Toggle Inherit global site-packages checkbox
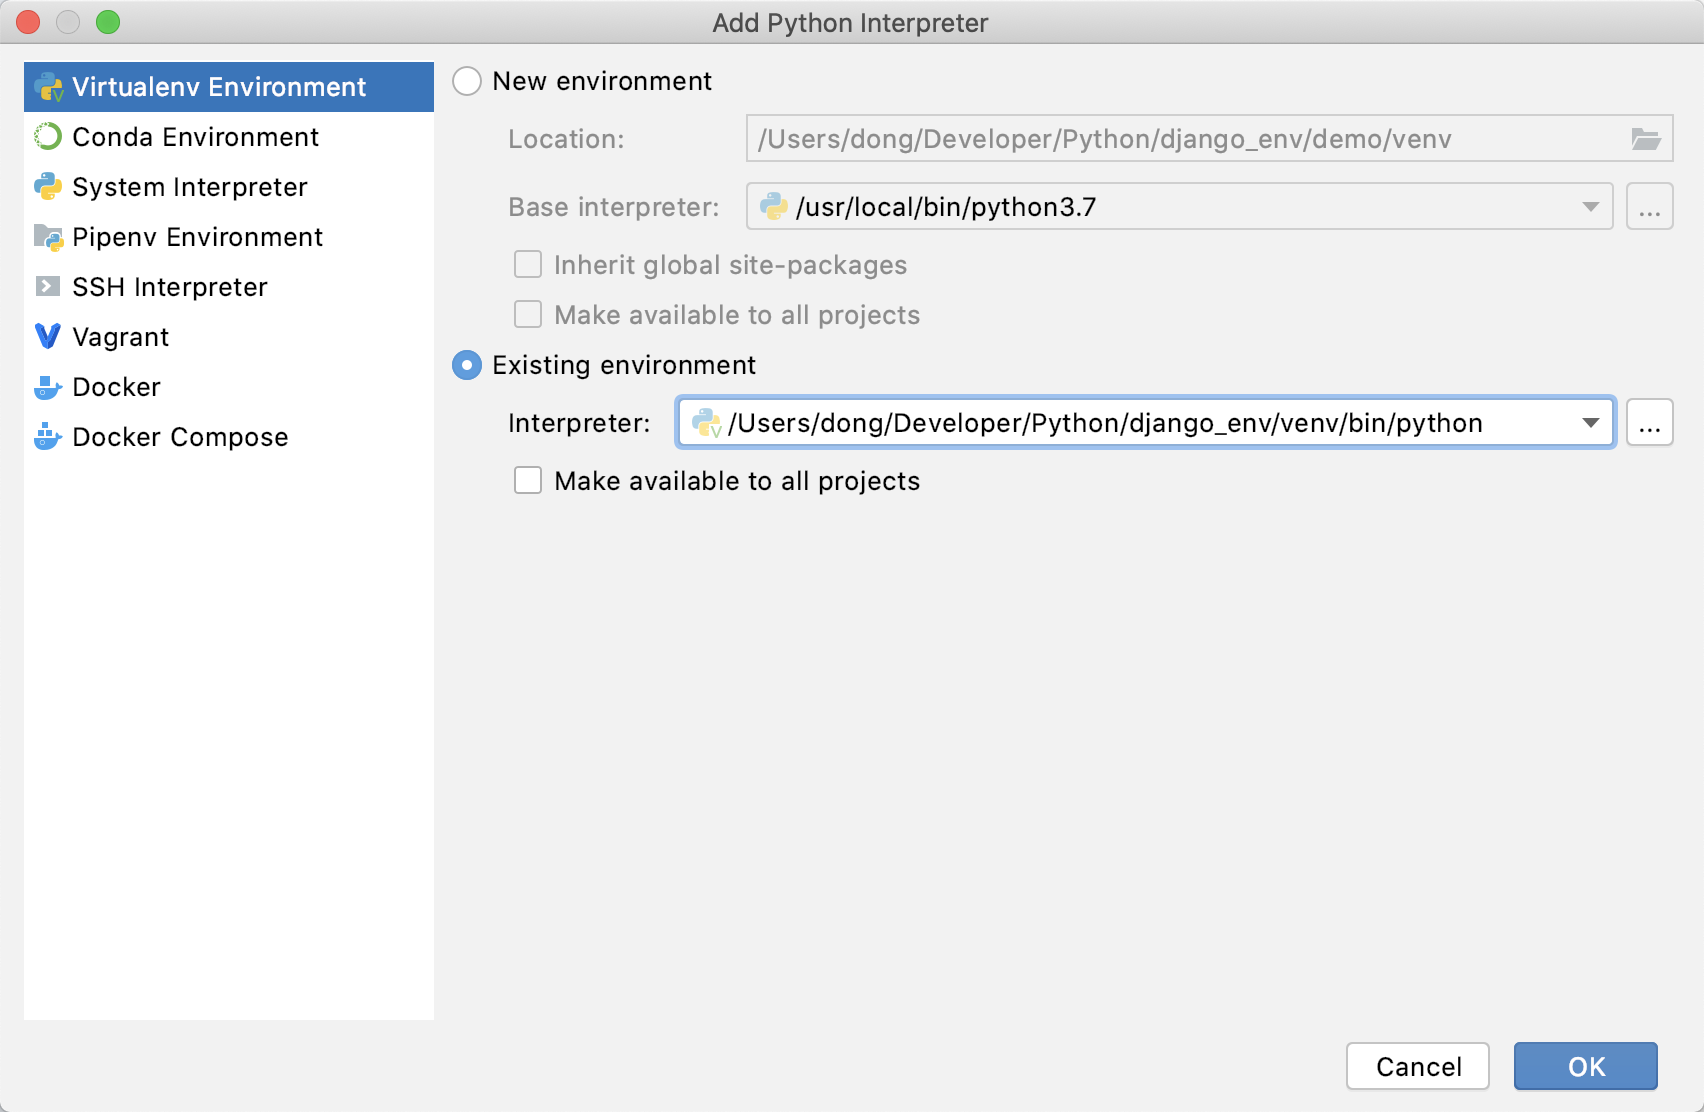The height and width of the screenshot is (1112, 1704). click(528, 265)
